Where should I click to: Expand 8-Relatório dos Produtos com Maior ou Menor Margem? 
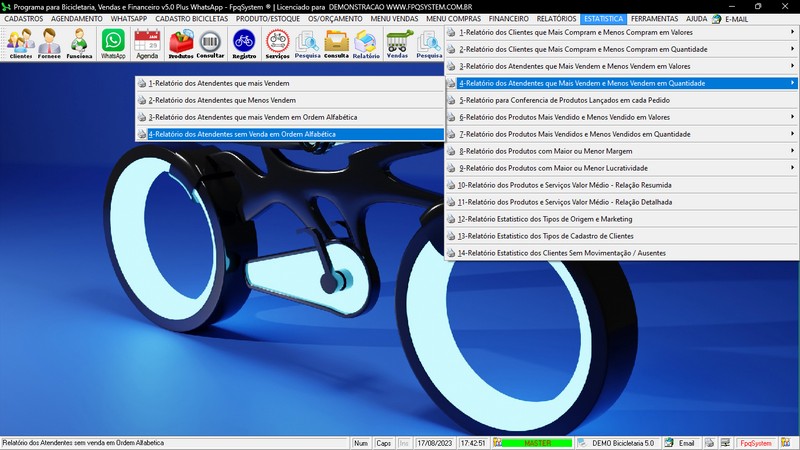pos(621,151)
